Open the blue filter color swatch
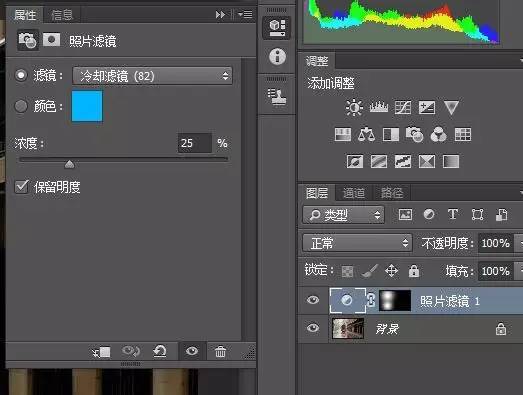This screenshot has width=523, height=395. pos(87,106)
